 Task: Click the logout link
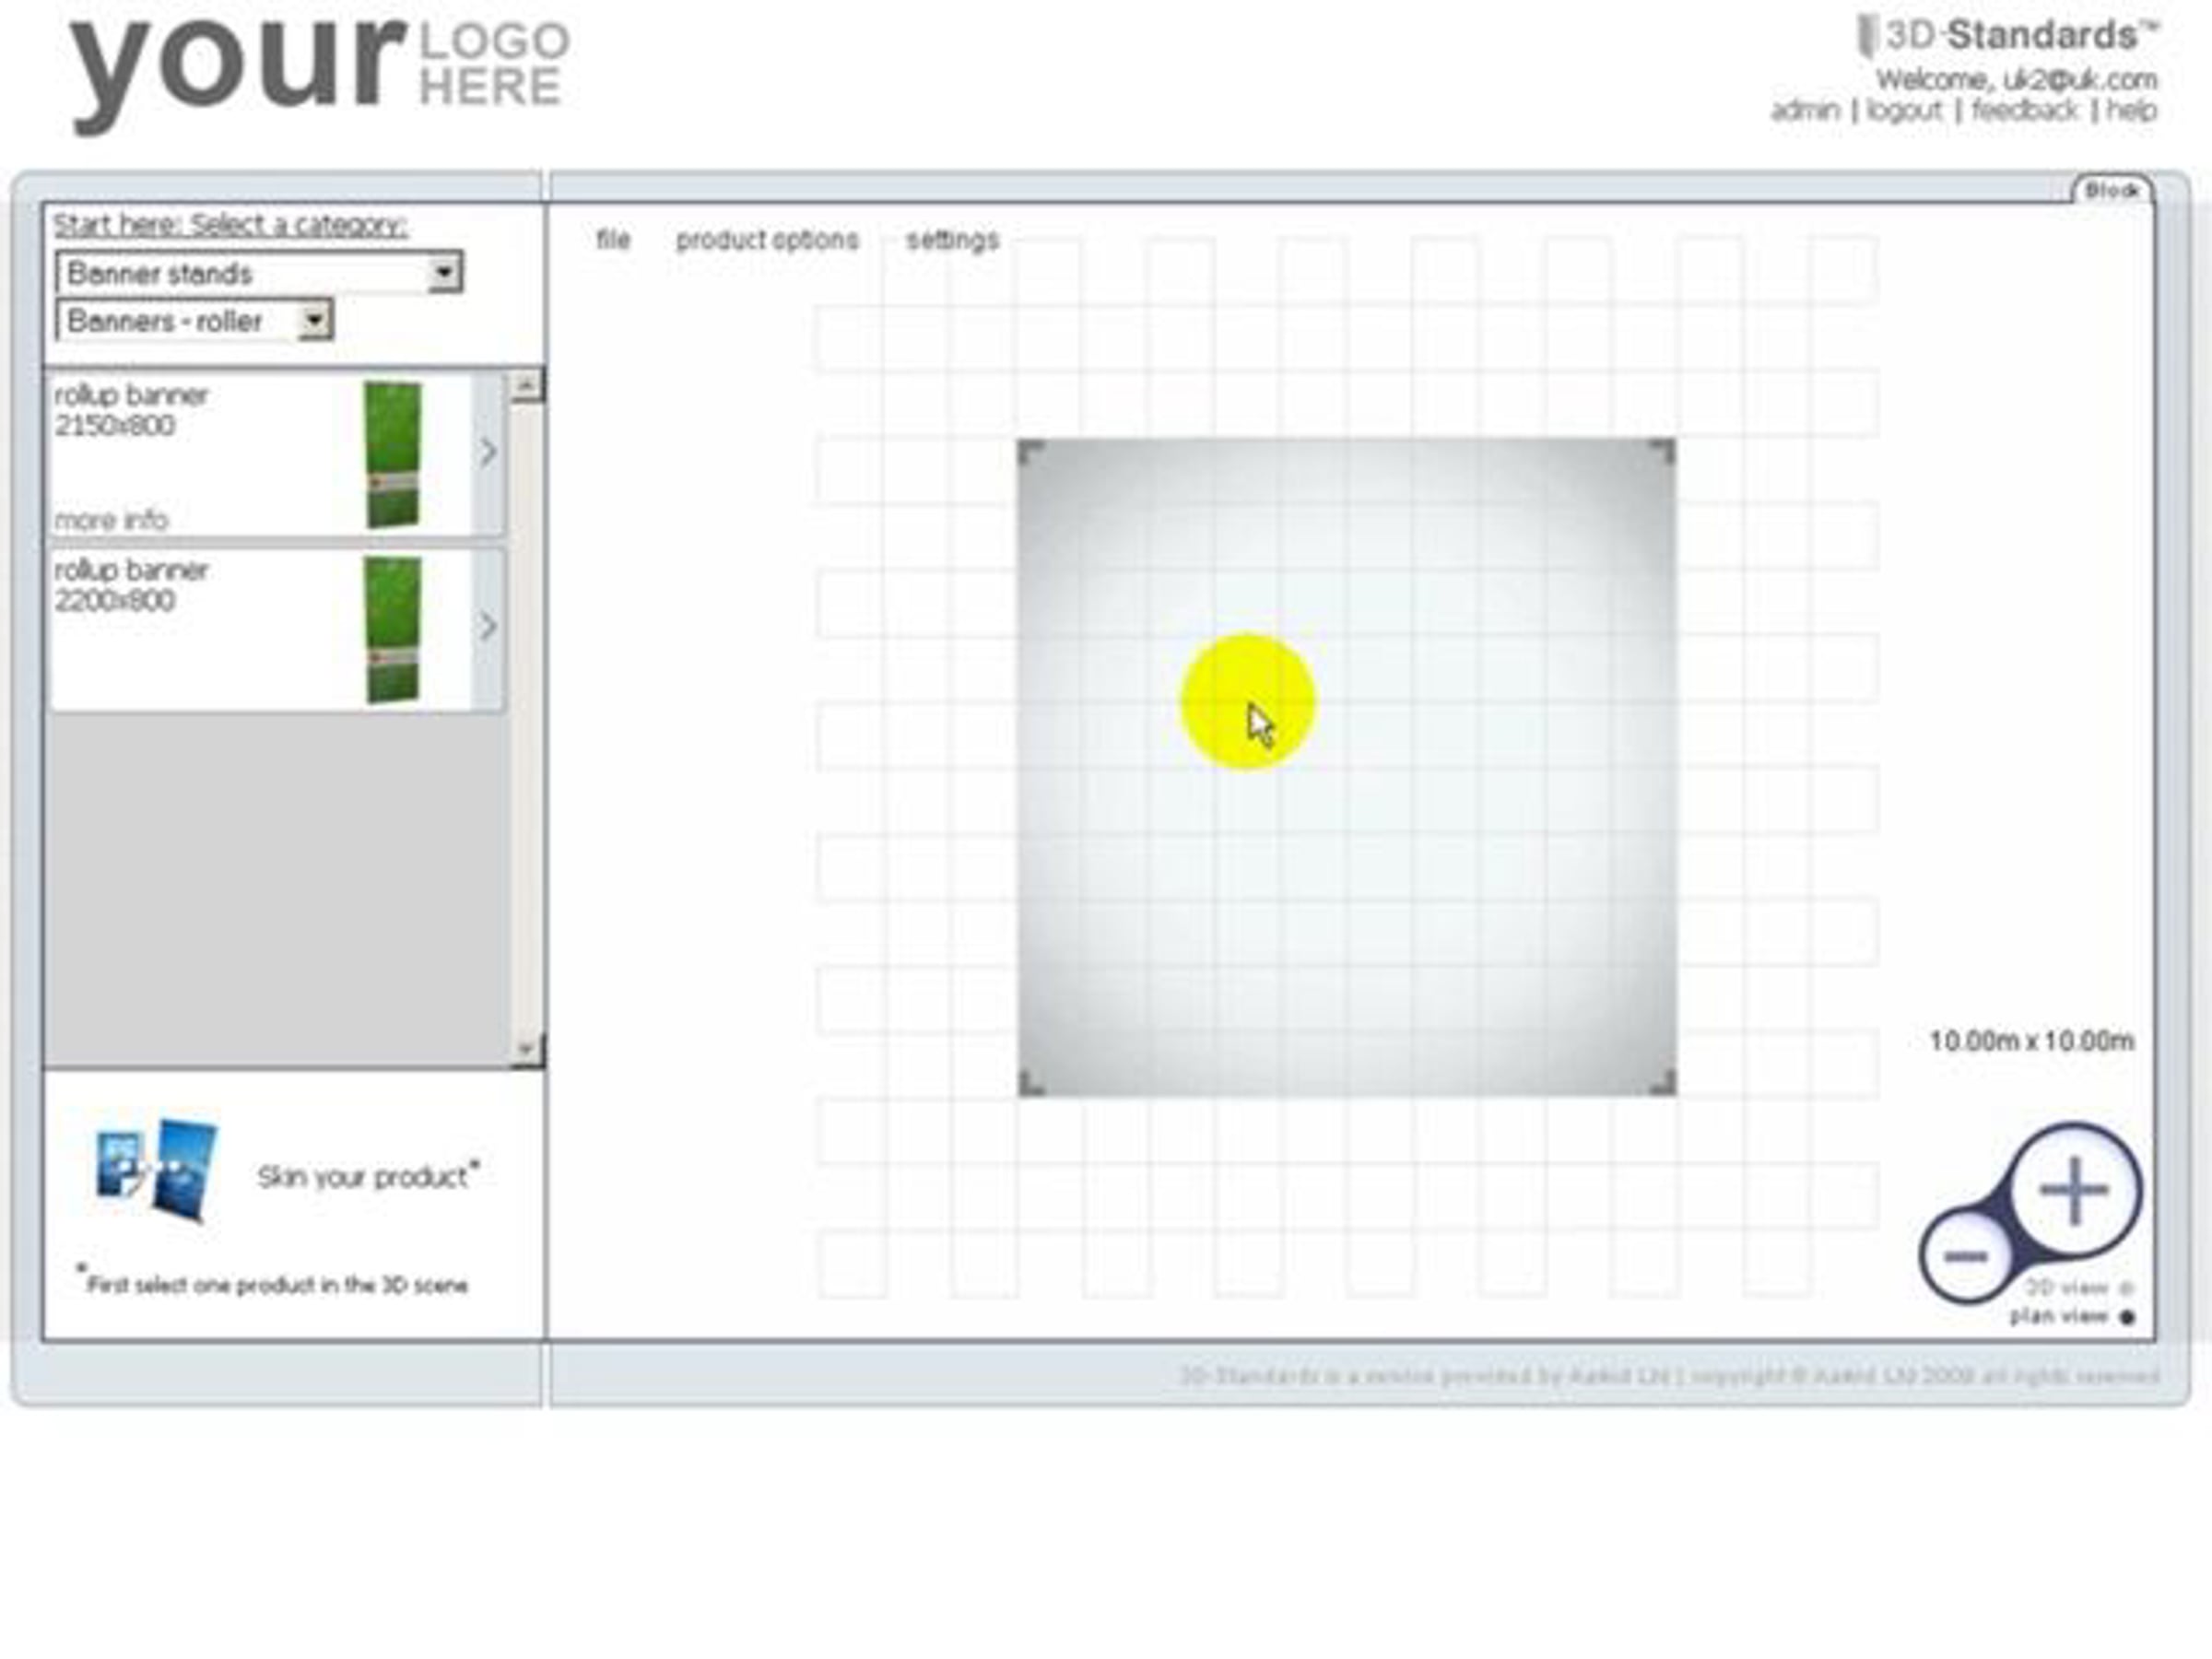(1904, 110)
